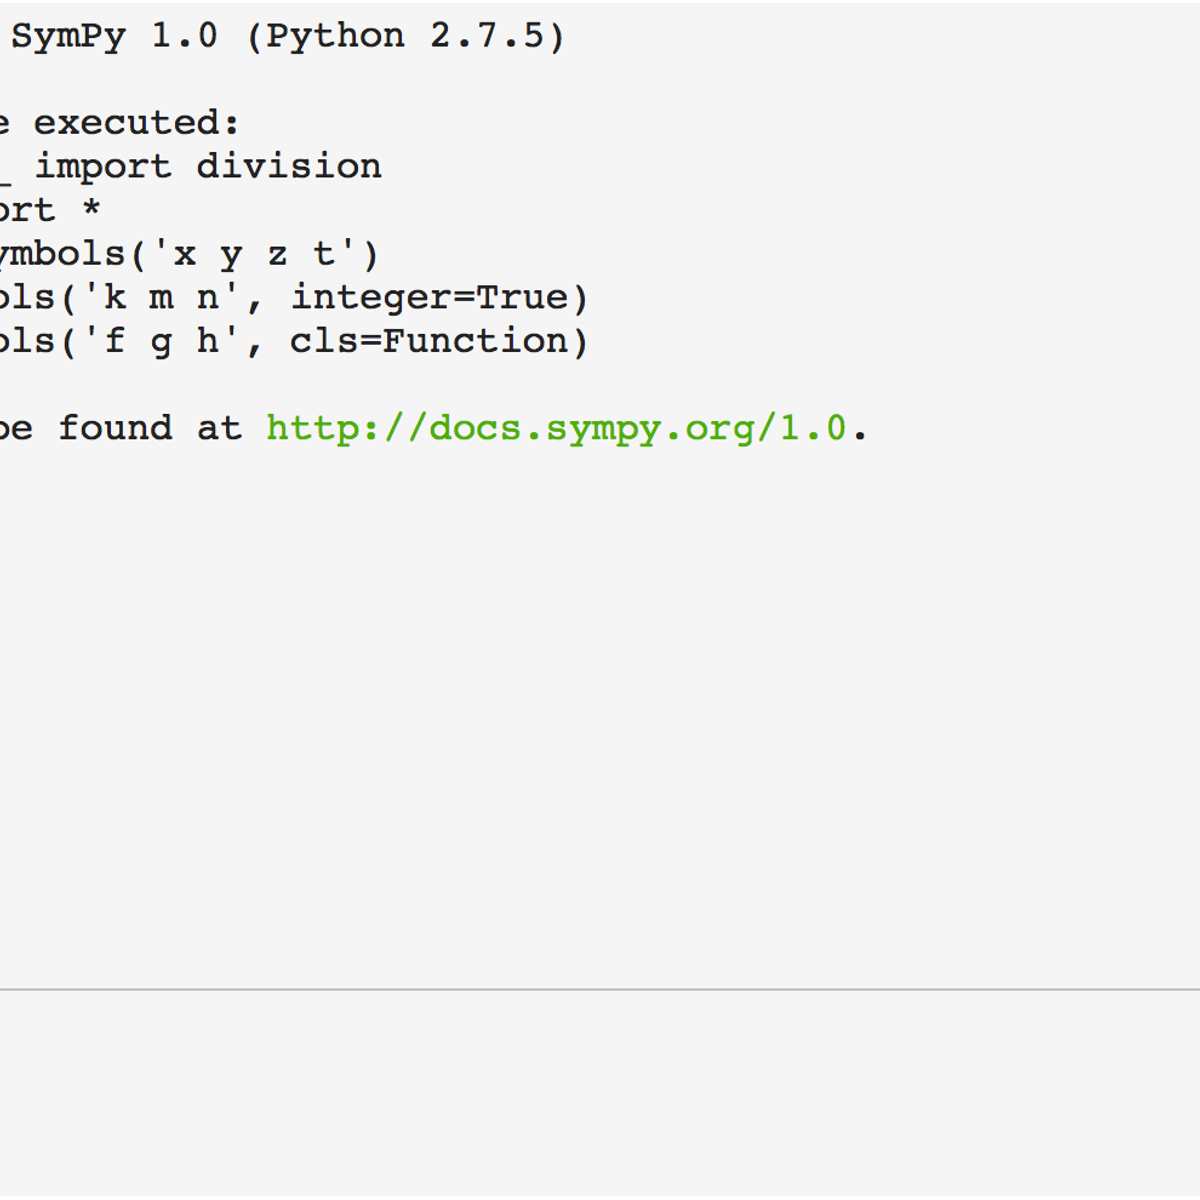
Task: Click the 'k m n' symbols string
Action: click(161, 298)
